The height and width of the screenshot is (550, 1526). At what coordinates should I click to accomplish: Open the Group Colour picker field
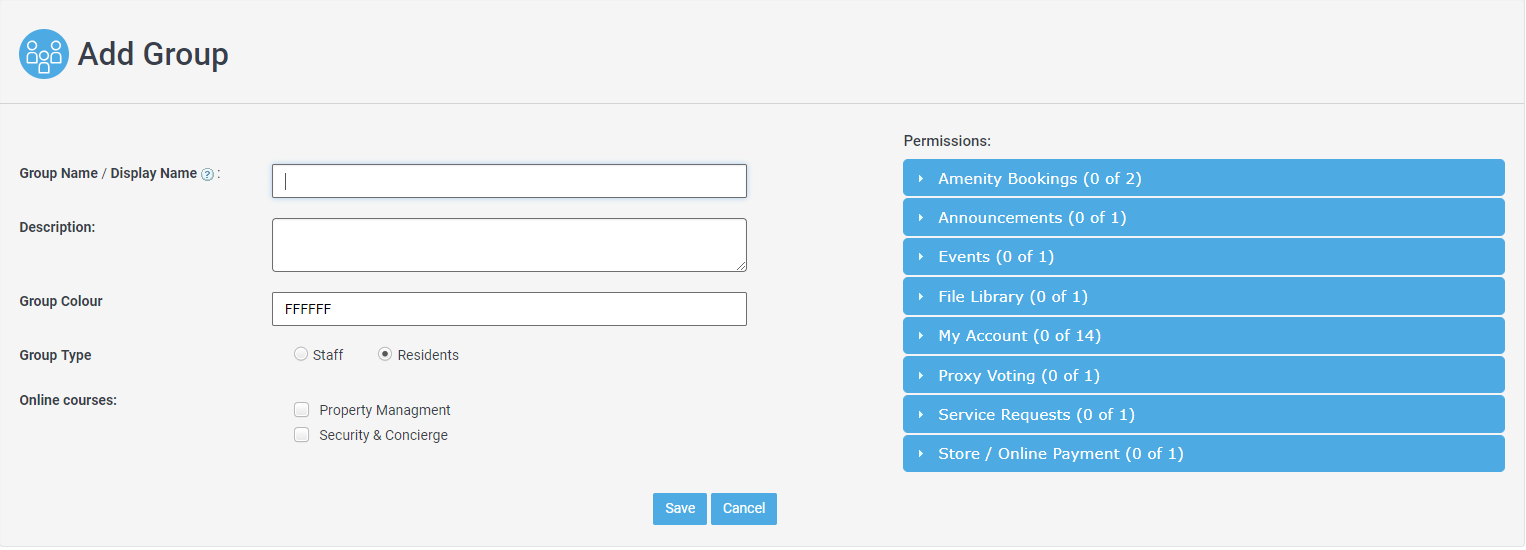(509, 309)
